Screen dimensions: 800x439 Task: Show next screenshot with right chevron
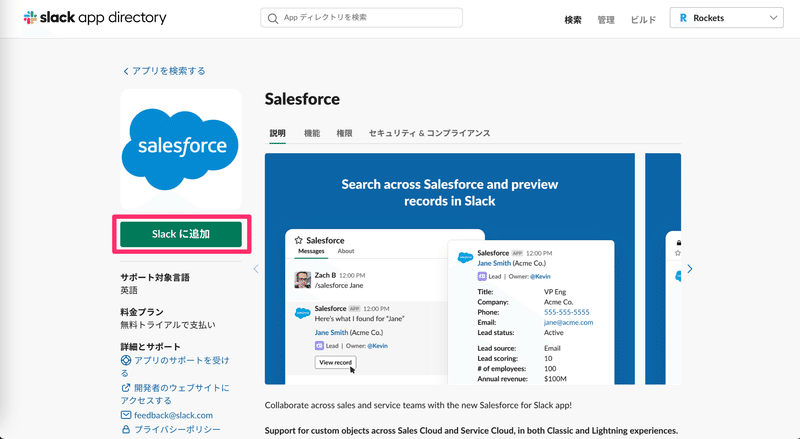click(690, 269)
